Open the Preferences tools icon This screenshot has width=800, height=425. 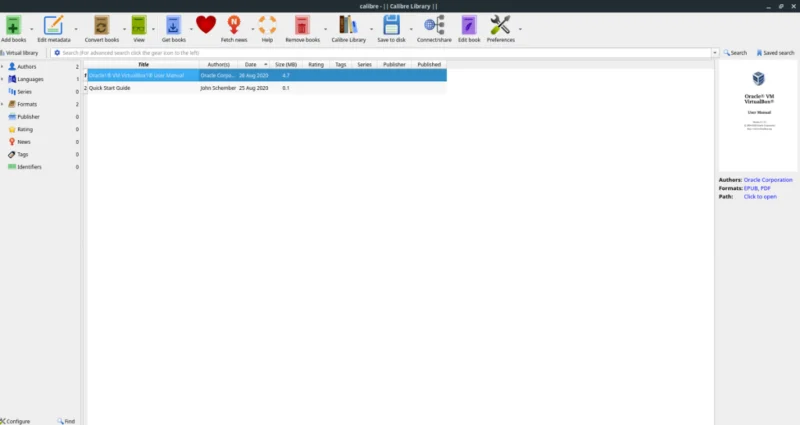click(500, 26)
